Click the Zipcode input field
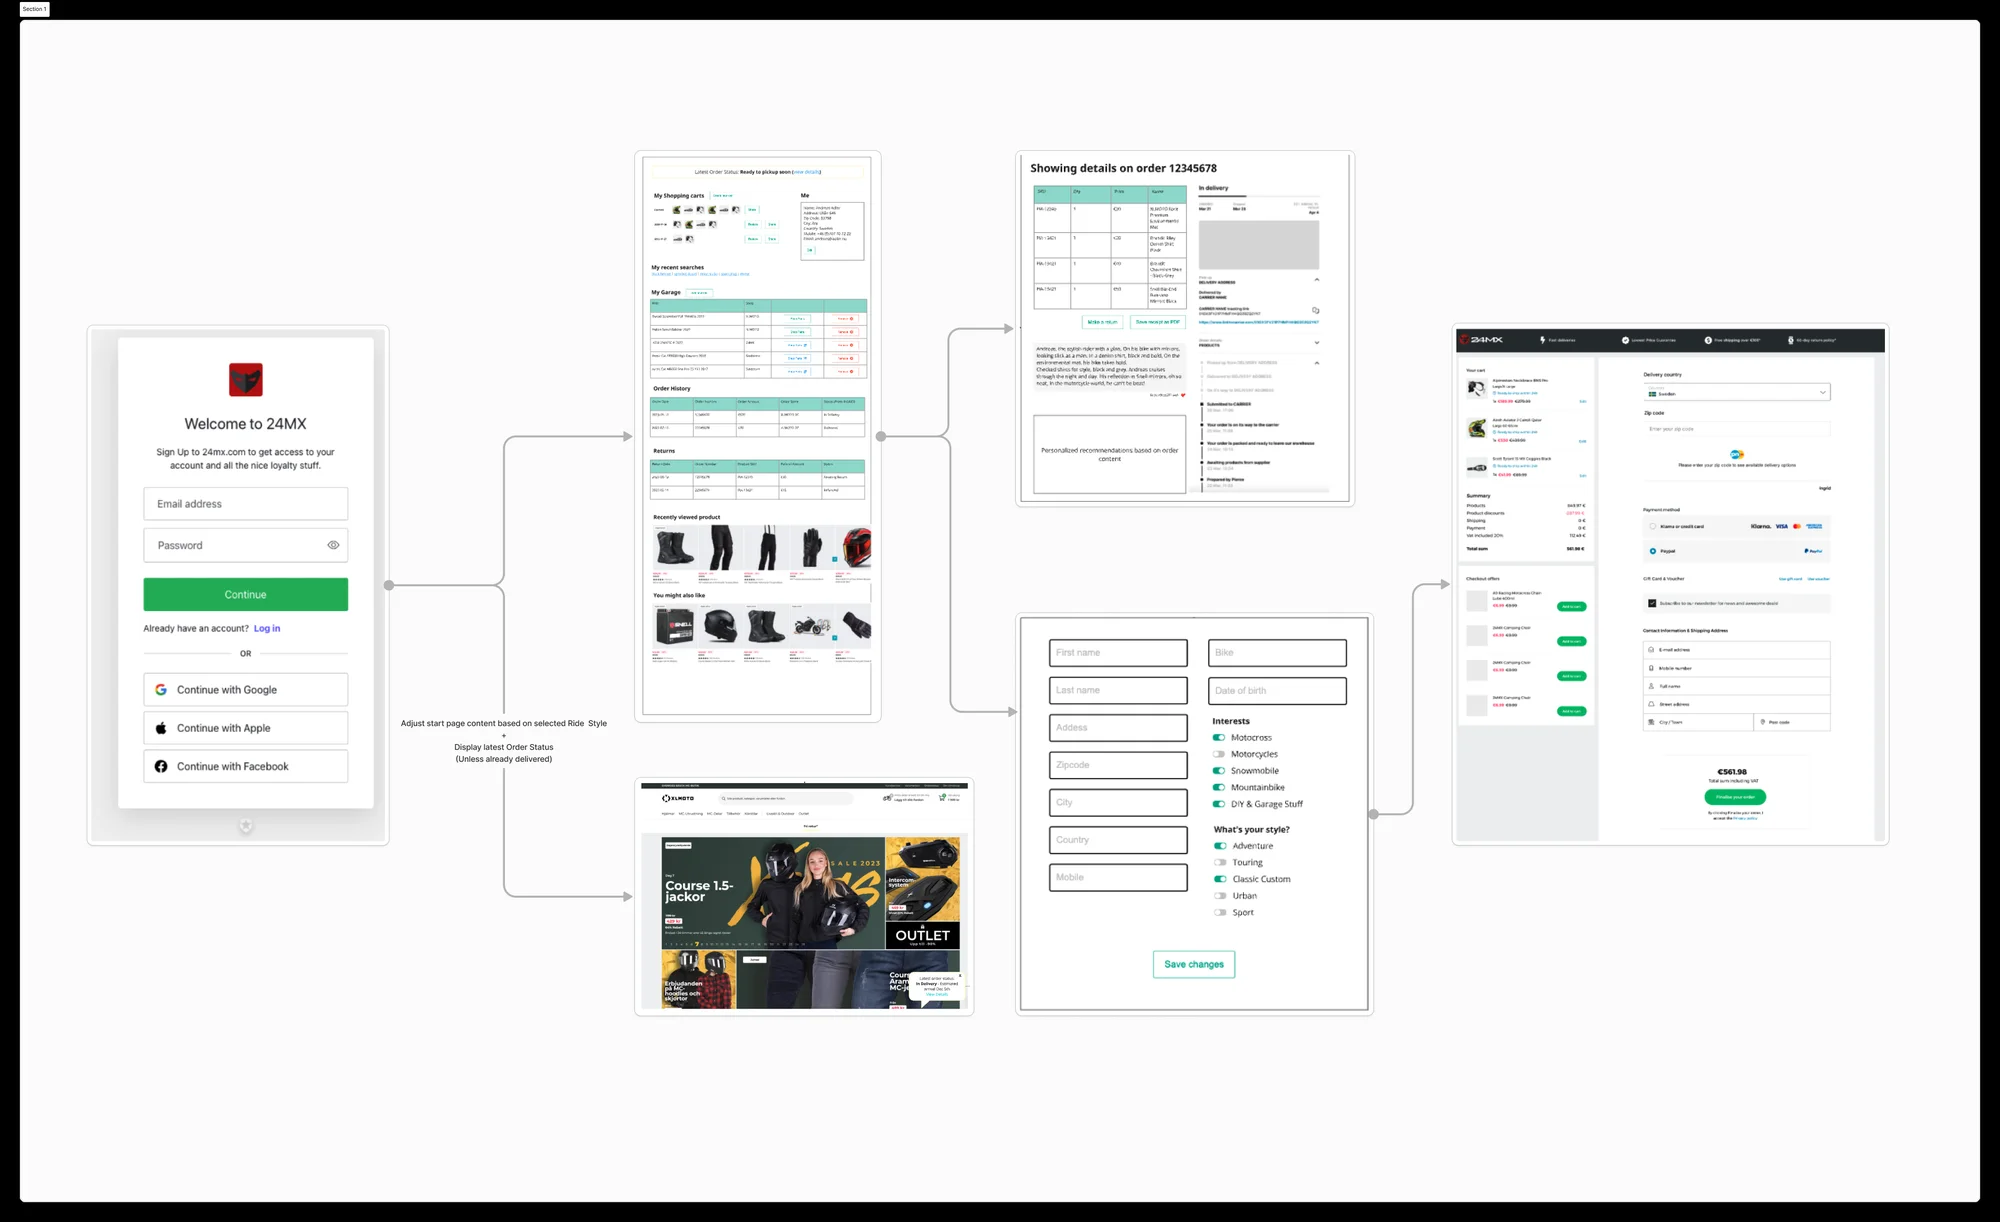The width and height of the screenshot is (2000, 1222). [1118, 765]
